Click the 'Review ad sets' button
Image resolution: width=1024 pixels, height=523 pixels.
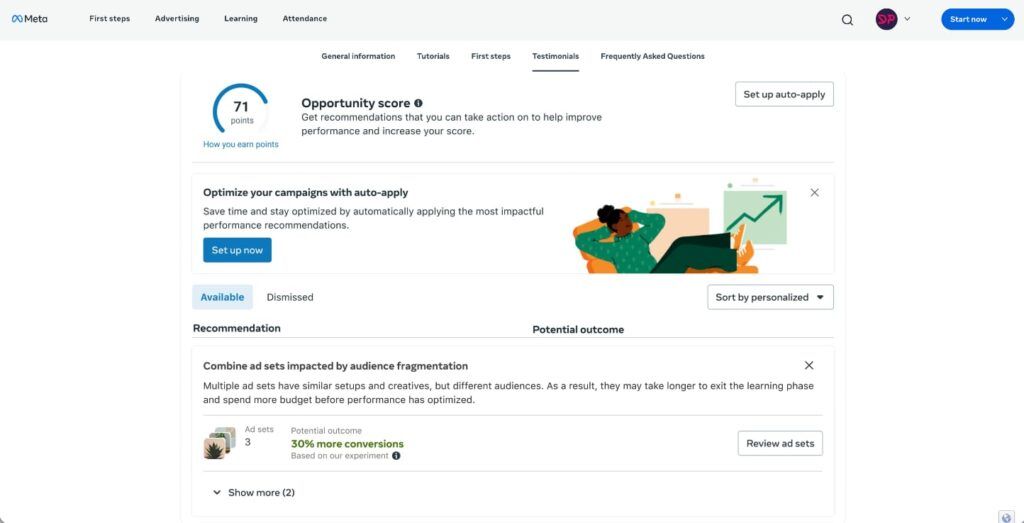pyautogui.click(x=780, y=443)
